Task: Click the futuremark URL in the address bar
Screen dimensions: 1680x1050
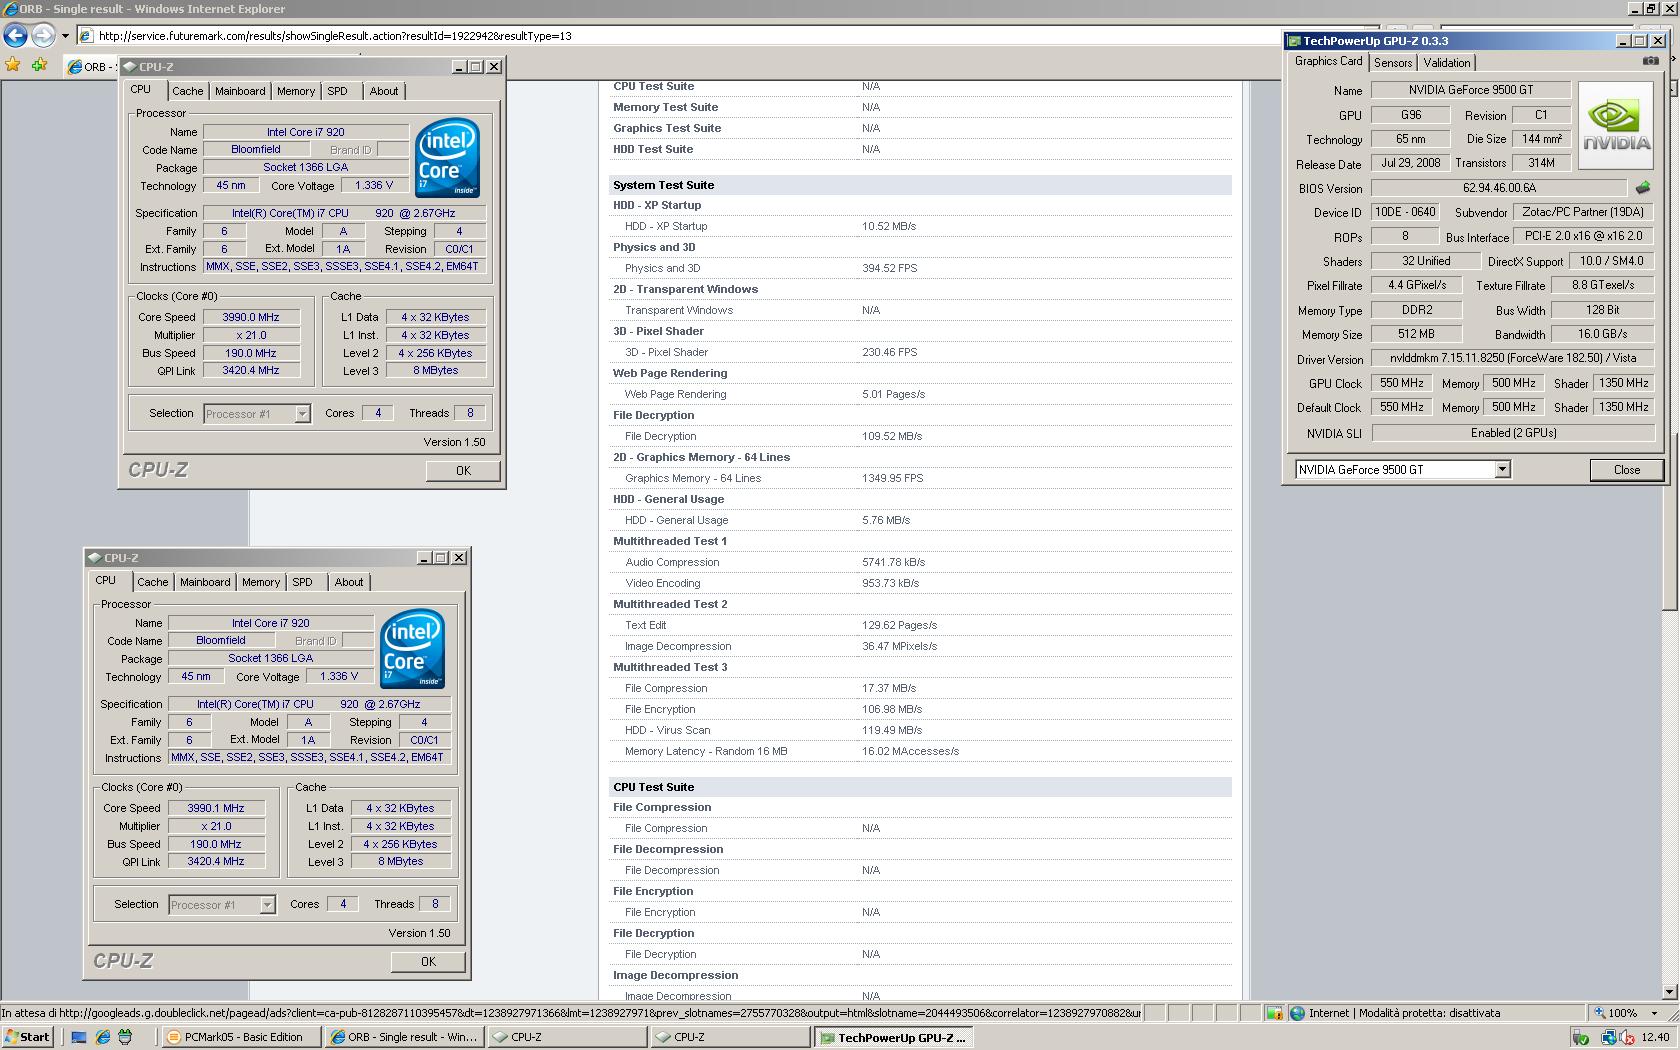Action: pyautogui.click(x=335, y=36)
